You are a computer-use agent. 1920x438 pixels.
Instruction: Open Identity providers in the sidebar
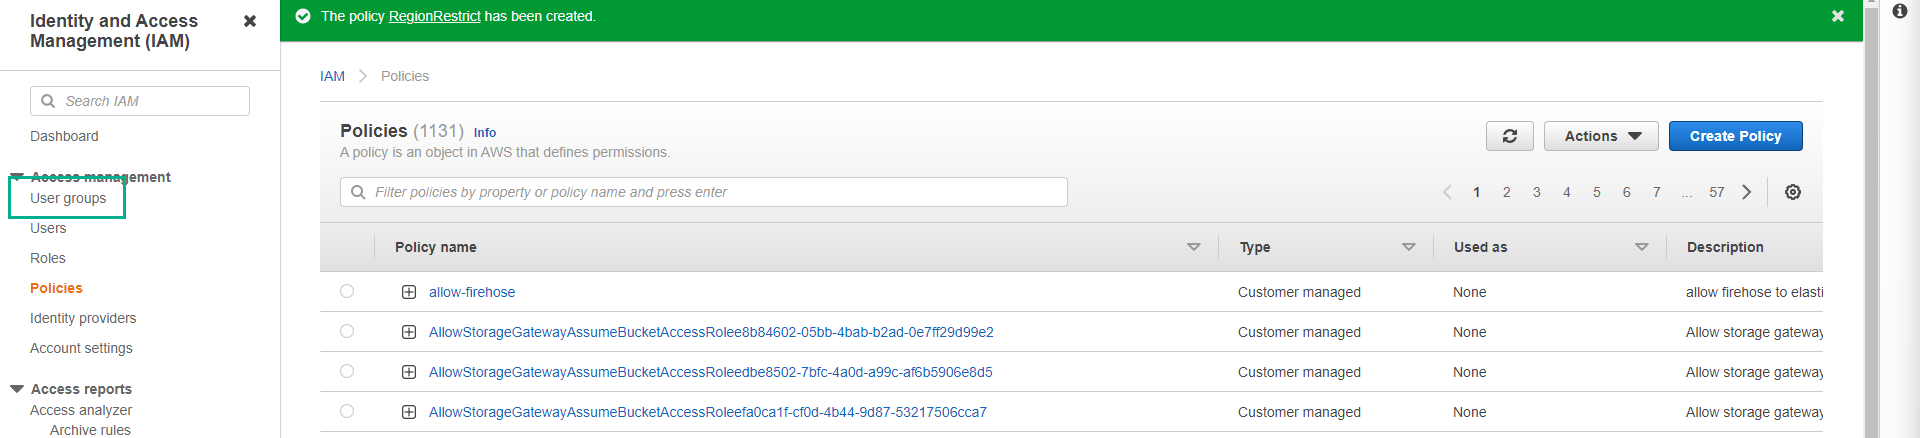pyautogui.click(x=83, y=318)
